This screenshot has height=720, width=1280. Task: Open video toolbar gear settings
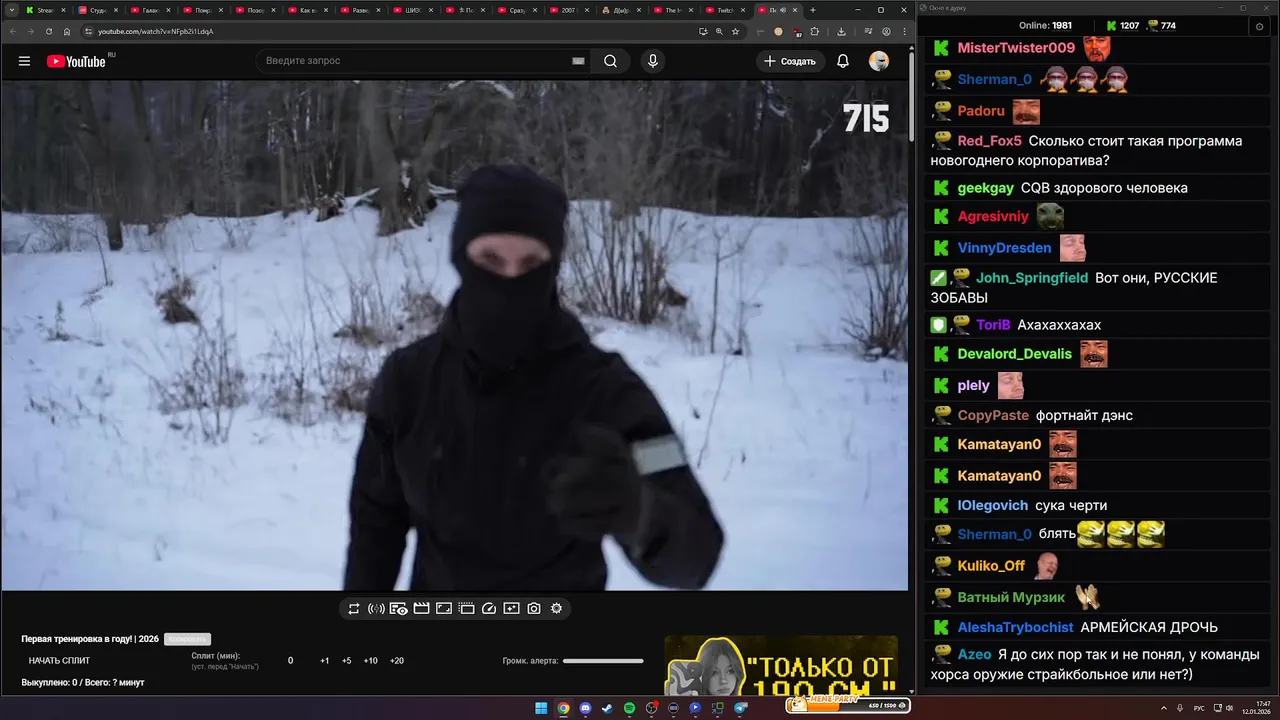click(x=556, y=608)
